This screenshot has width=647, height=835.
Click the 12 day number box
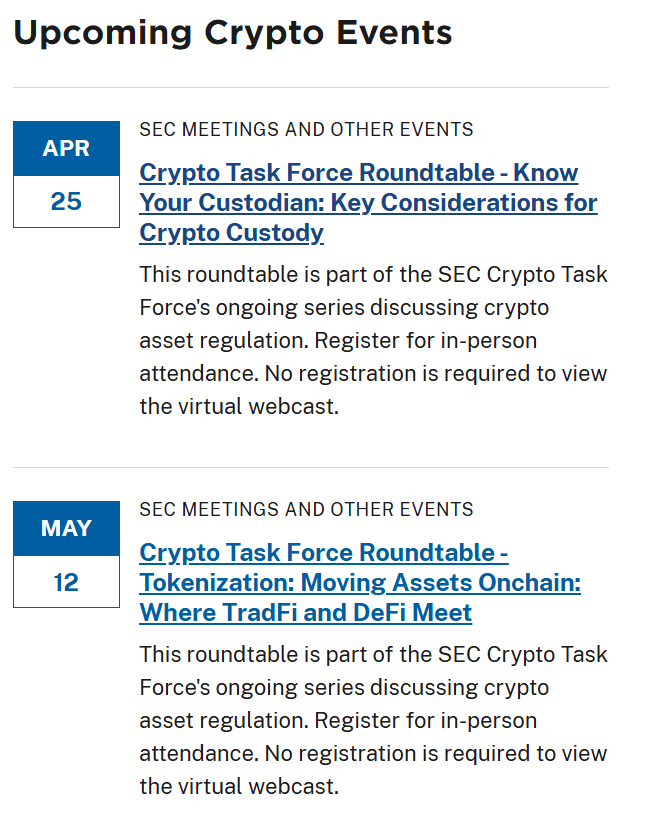click(66, 582)
